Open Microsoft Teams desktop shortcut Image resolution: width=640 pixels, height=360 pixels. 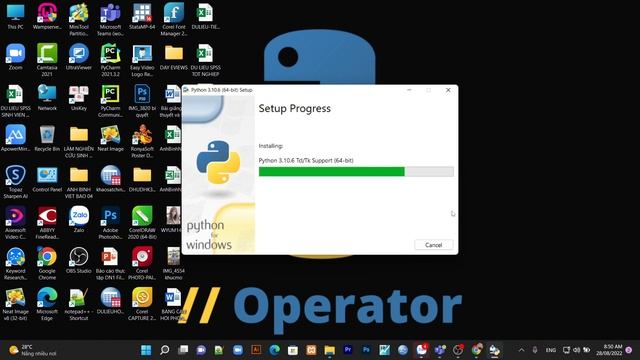[110, 20]
